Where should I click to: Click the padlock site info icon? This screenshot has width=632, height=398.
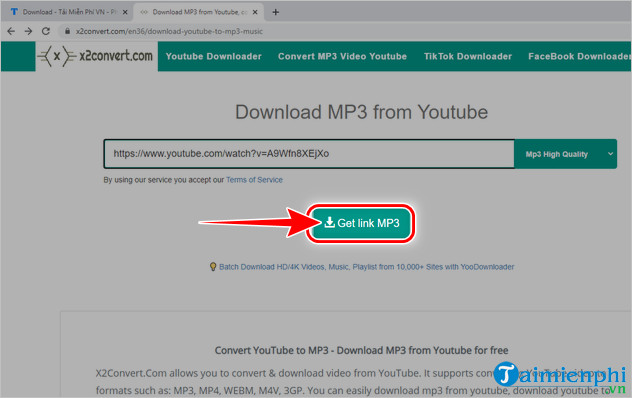pyautogui.click(x=67, y=31)
